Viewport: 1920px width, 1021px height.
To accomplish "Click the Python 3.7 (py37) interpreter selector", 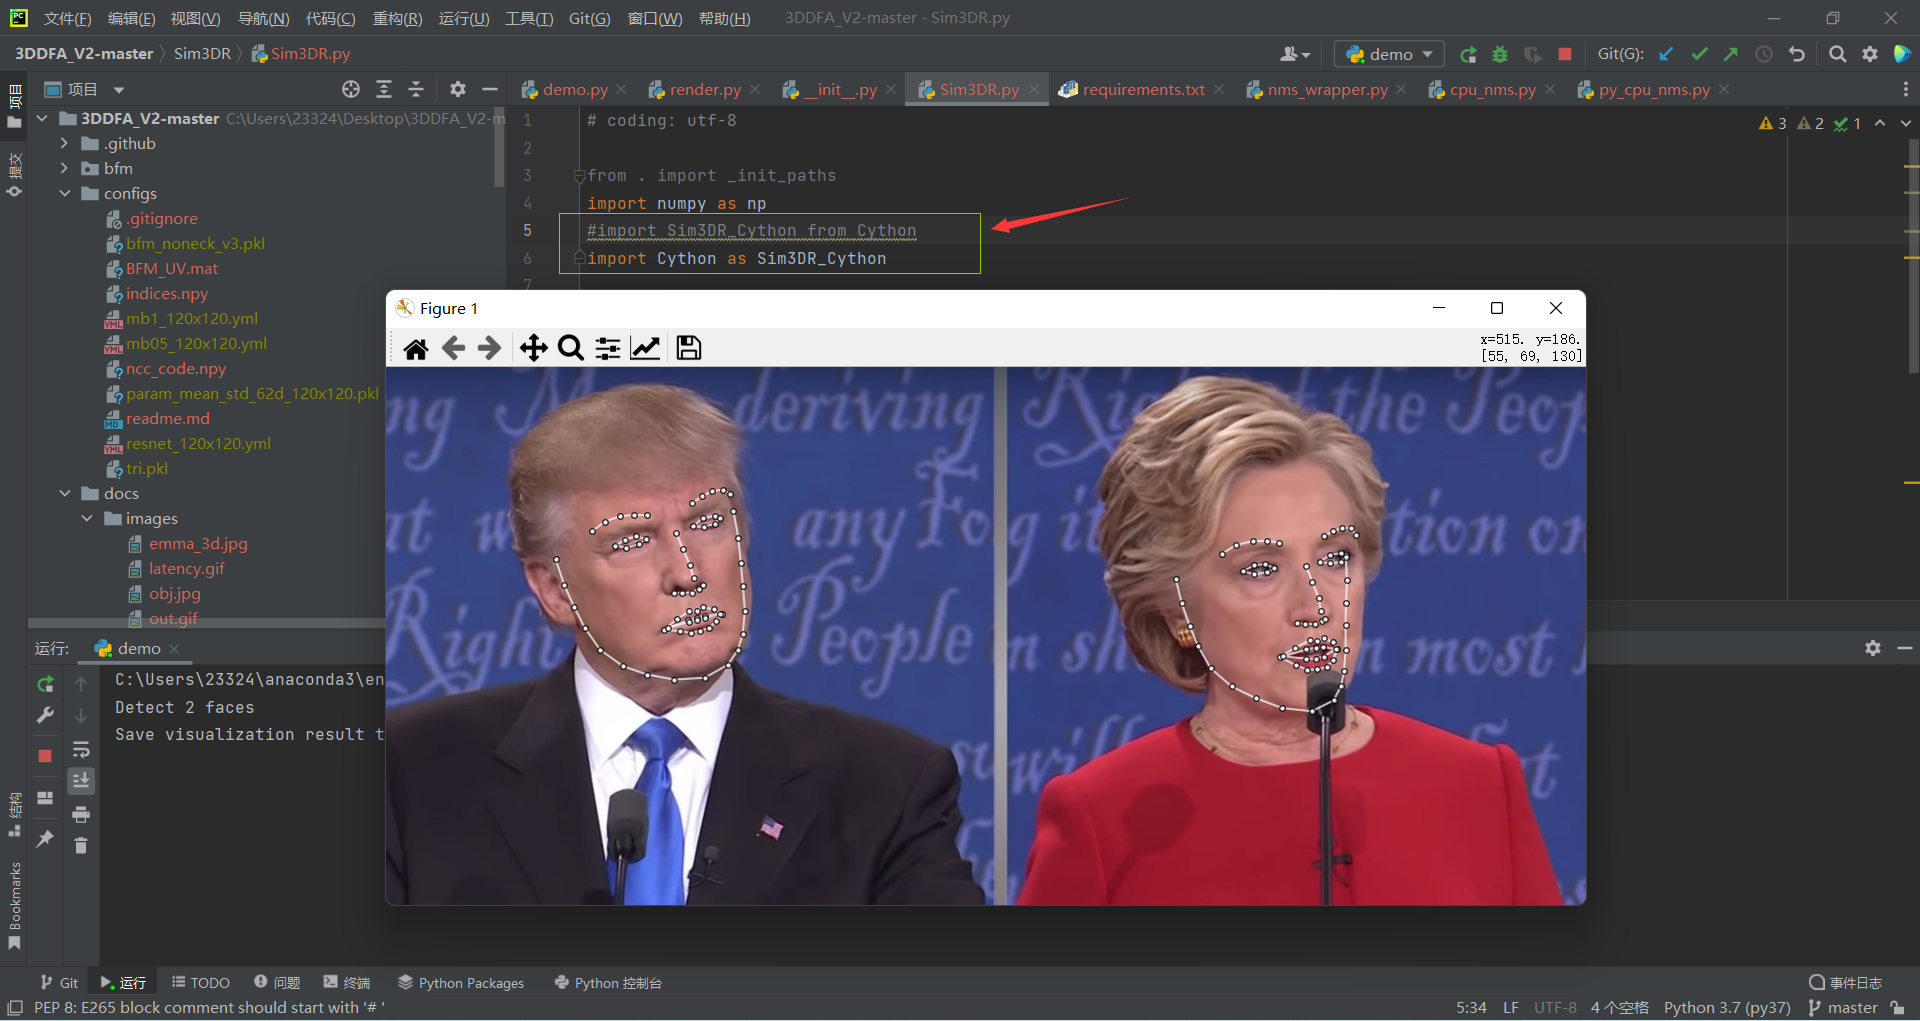I will [x=1727, y=1007].
